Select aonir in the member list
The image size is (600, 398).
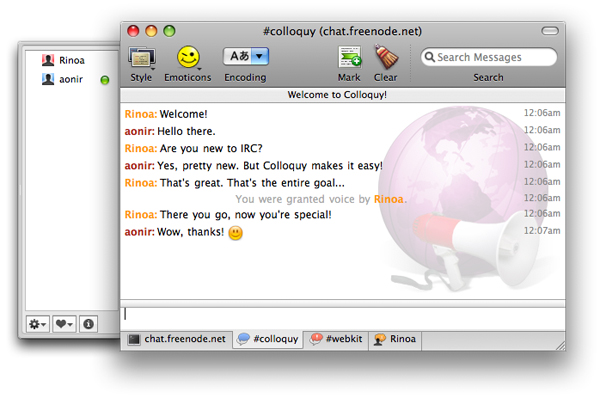point(72,79)
